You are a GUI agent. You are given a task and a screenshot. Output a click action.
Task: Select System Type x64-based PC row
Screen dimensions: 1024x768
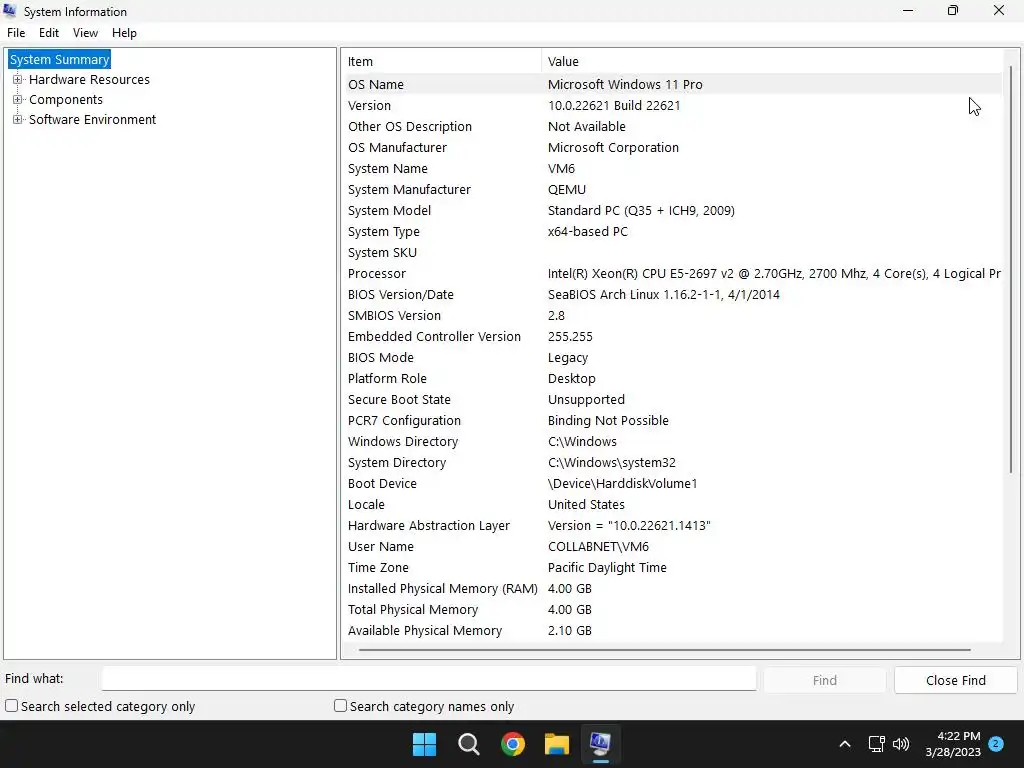[x=673, y=231]
